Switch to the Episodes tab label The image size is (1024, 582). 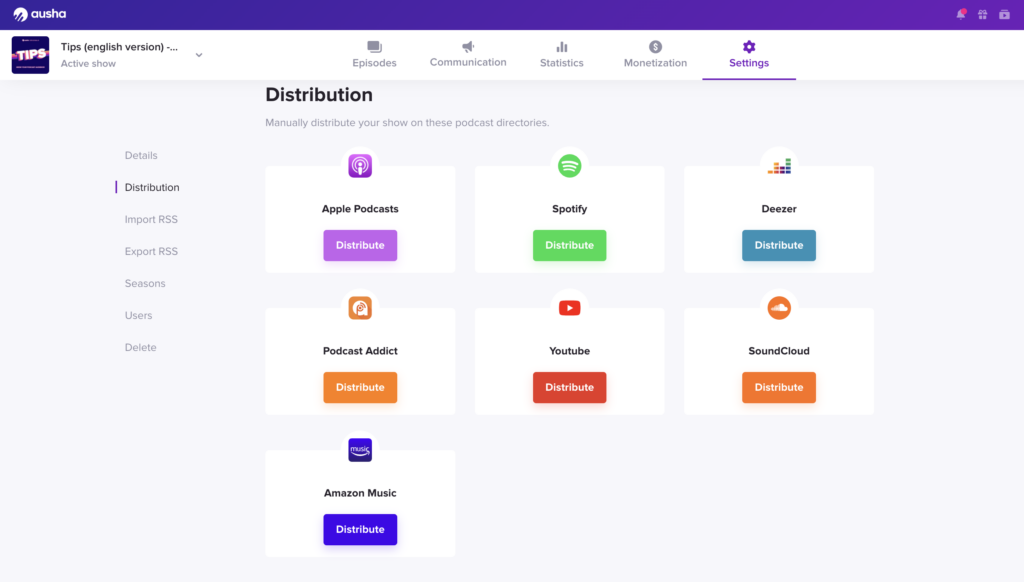click(x=374, y=63)
